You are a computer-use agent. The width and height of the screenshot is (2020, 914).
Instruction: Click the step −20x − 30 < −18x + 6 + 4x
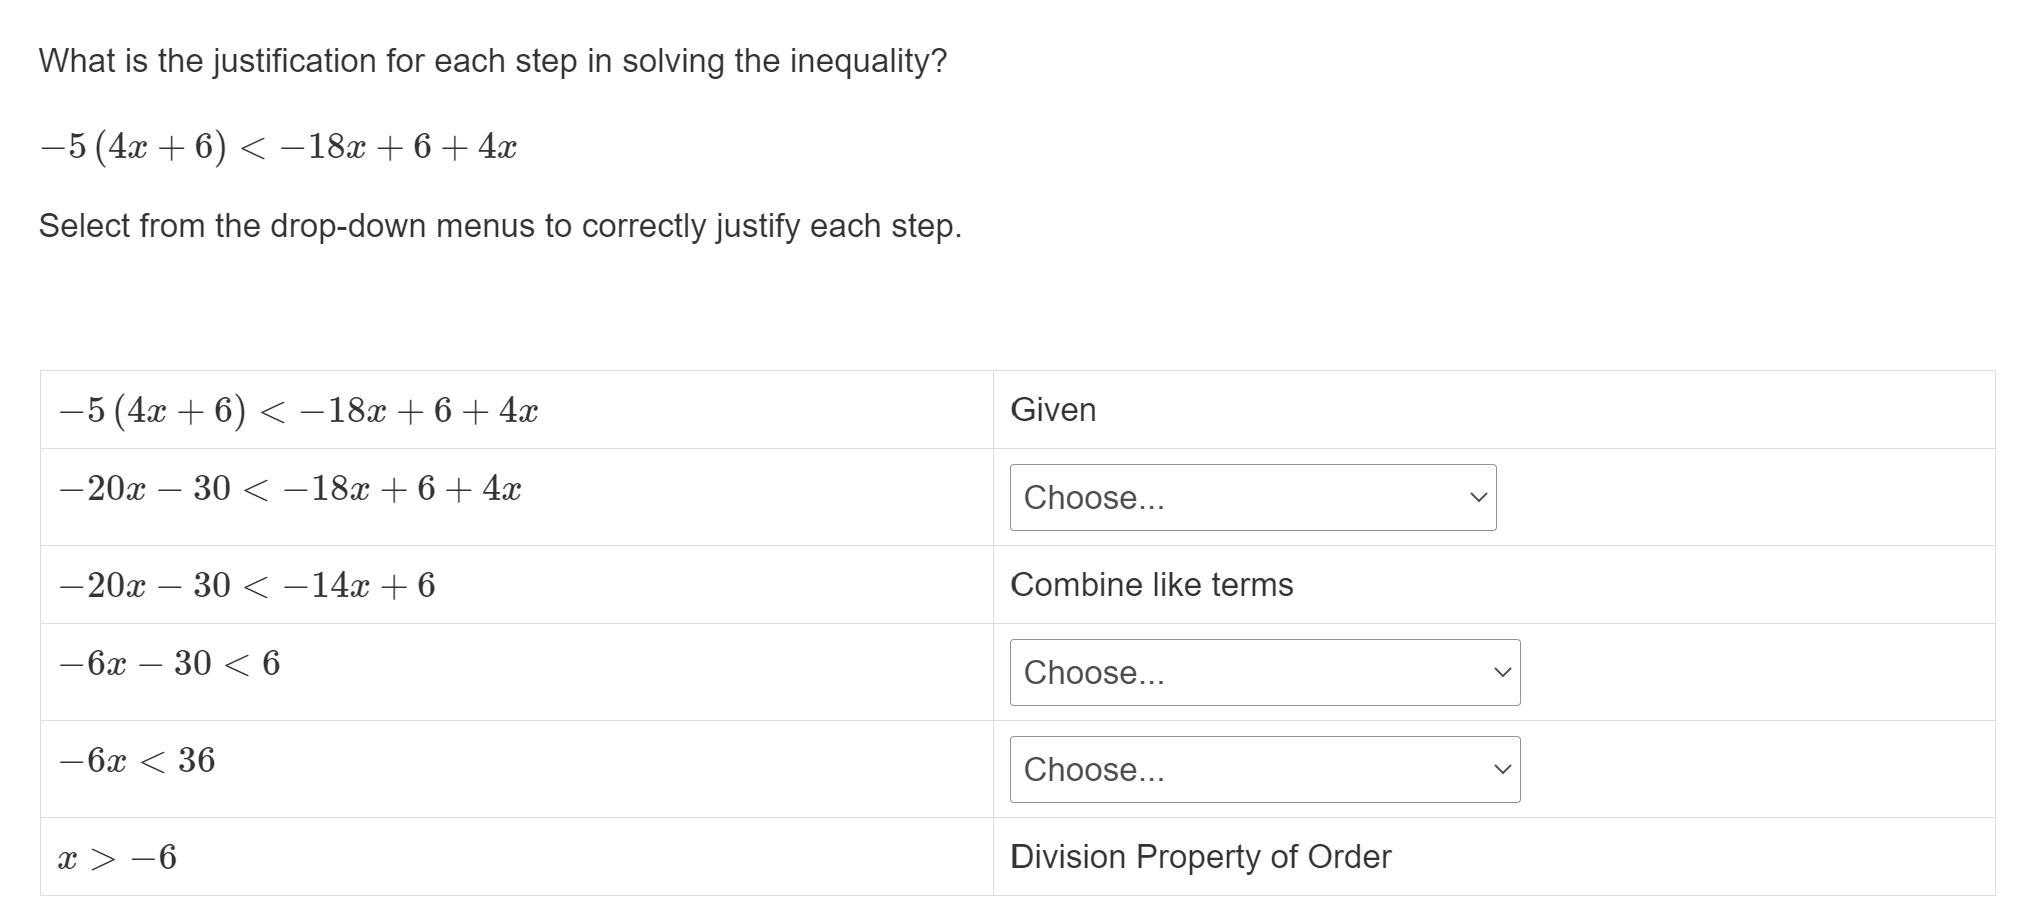(x=290, y=489)
